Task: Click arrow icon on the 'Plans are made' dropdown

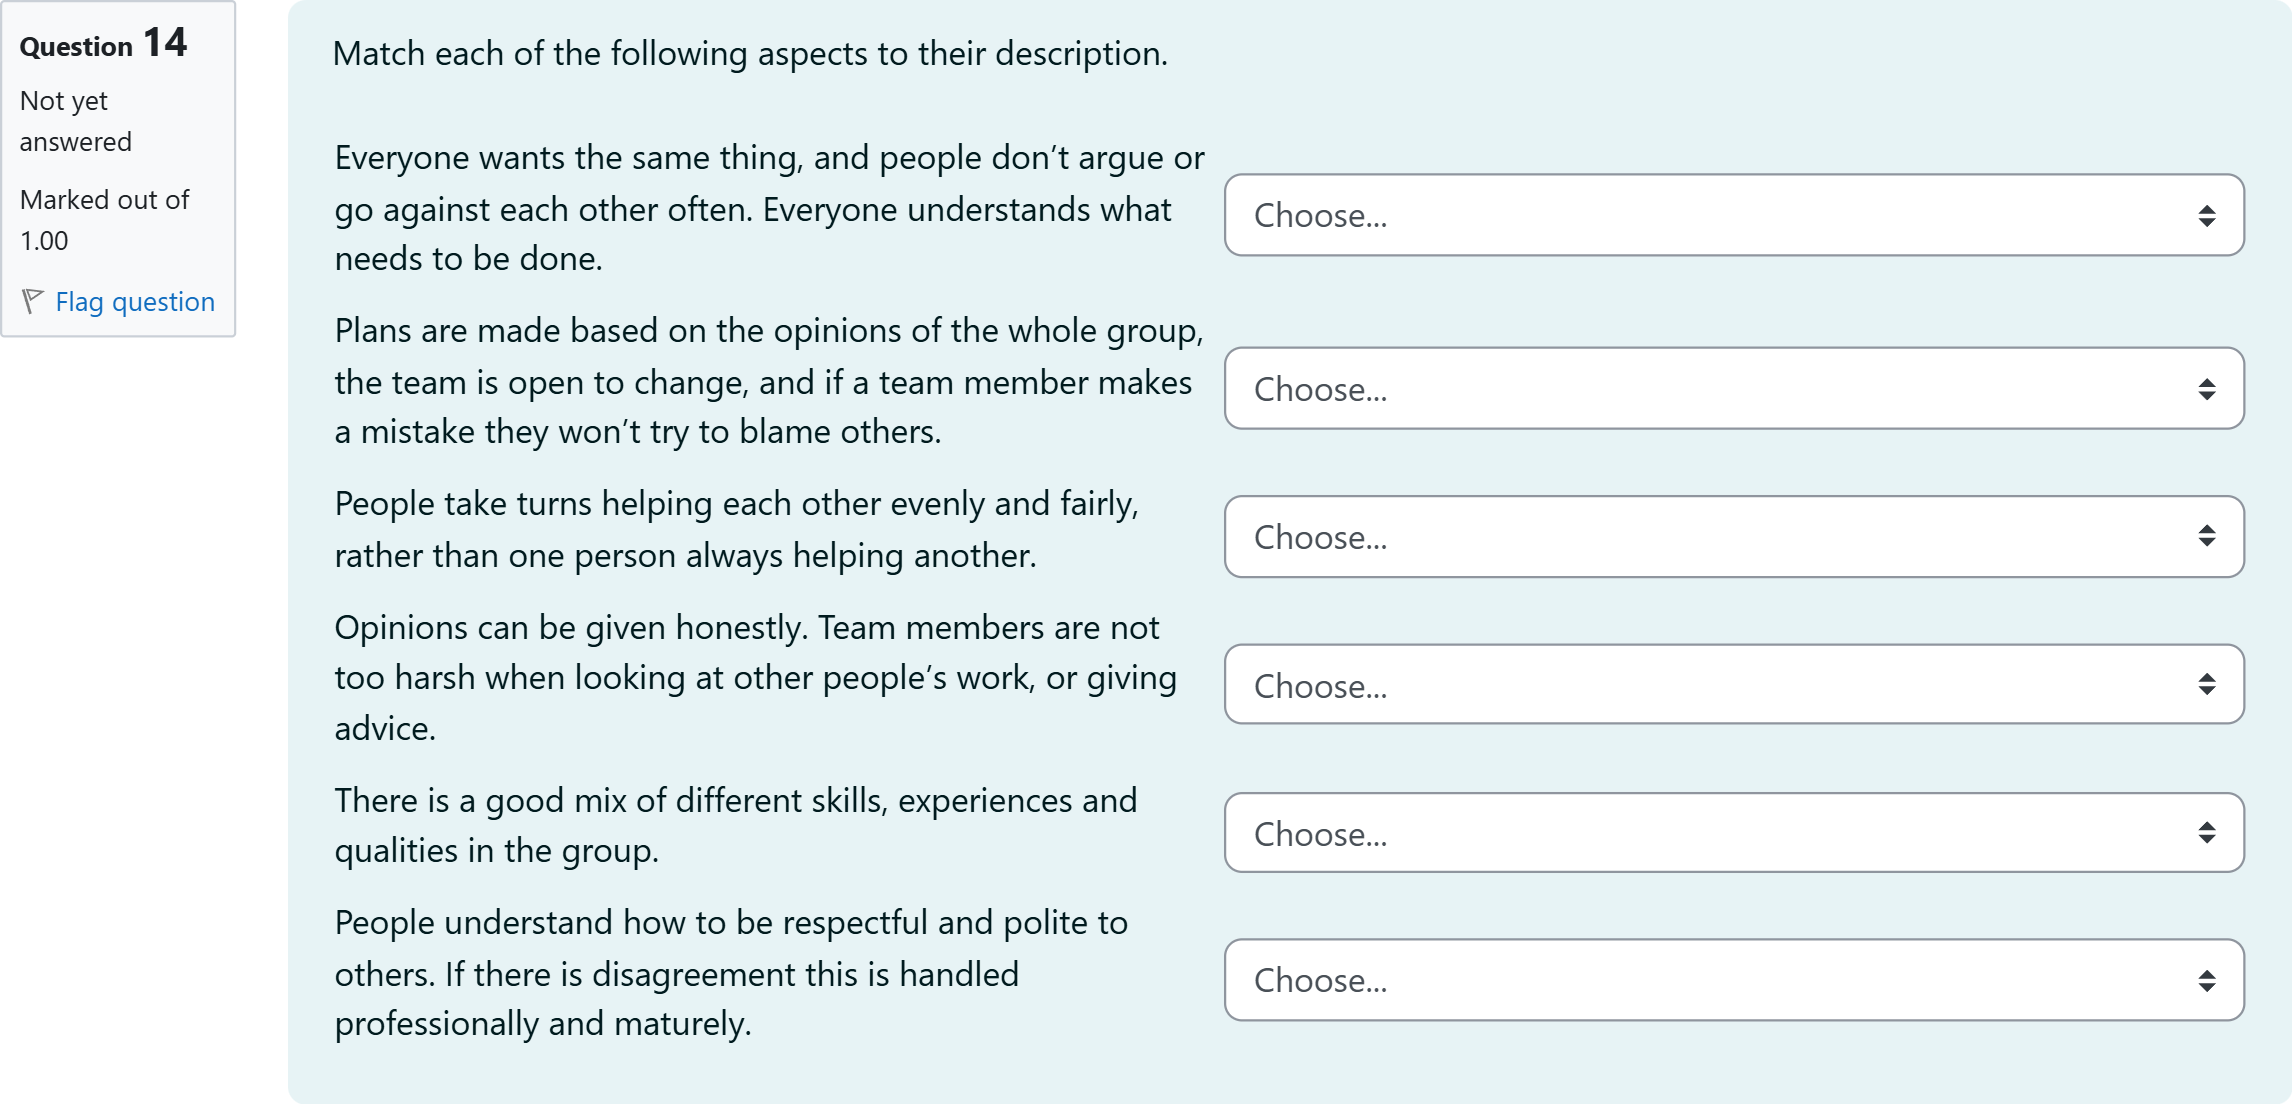Action: [2206, 389]
